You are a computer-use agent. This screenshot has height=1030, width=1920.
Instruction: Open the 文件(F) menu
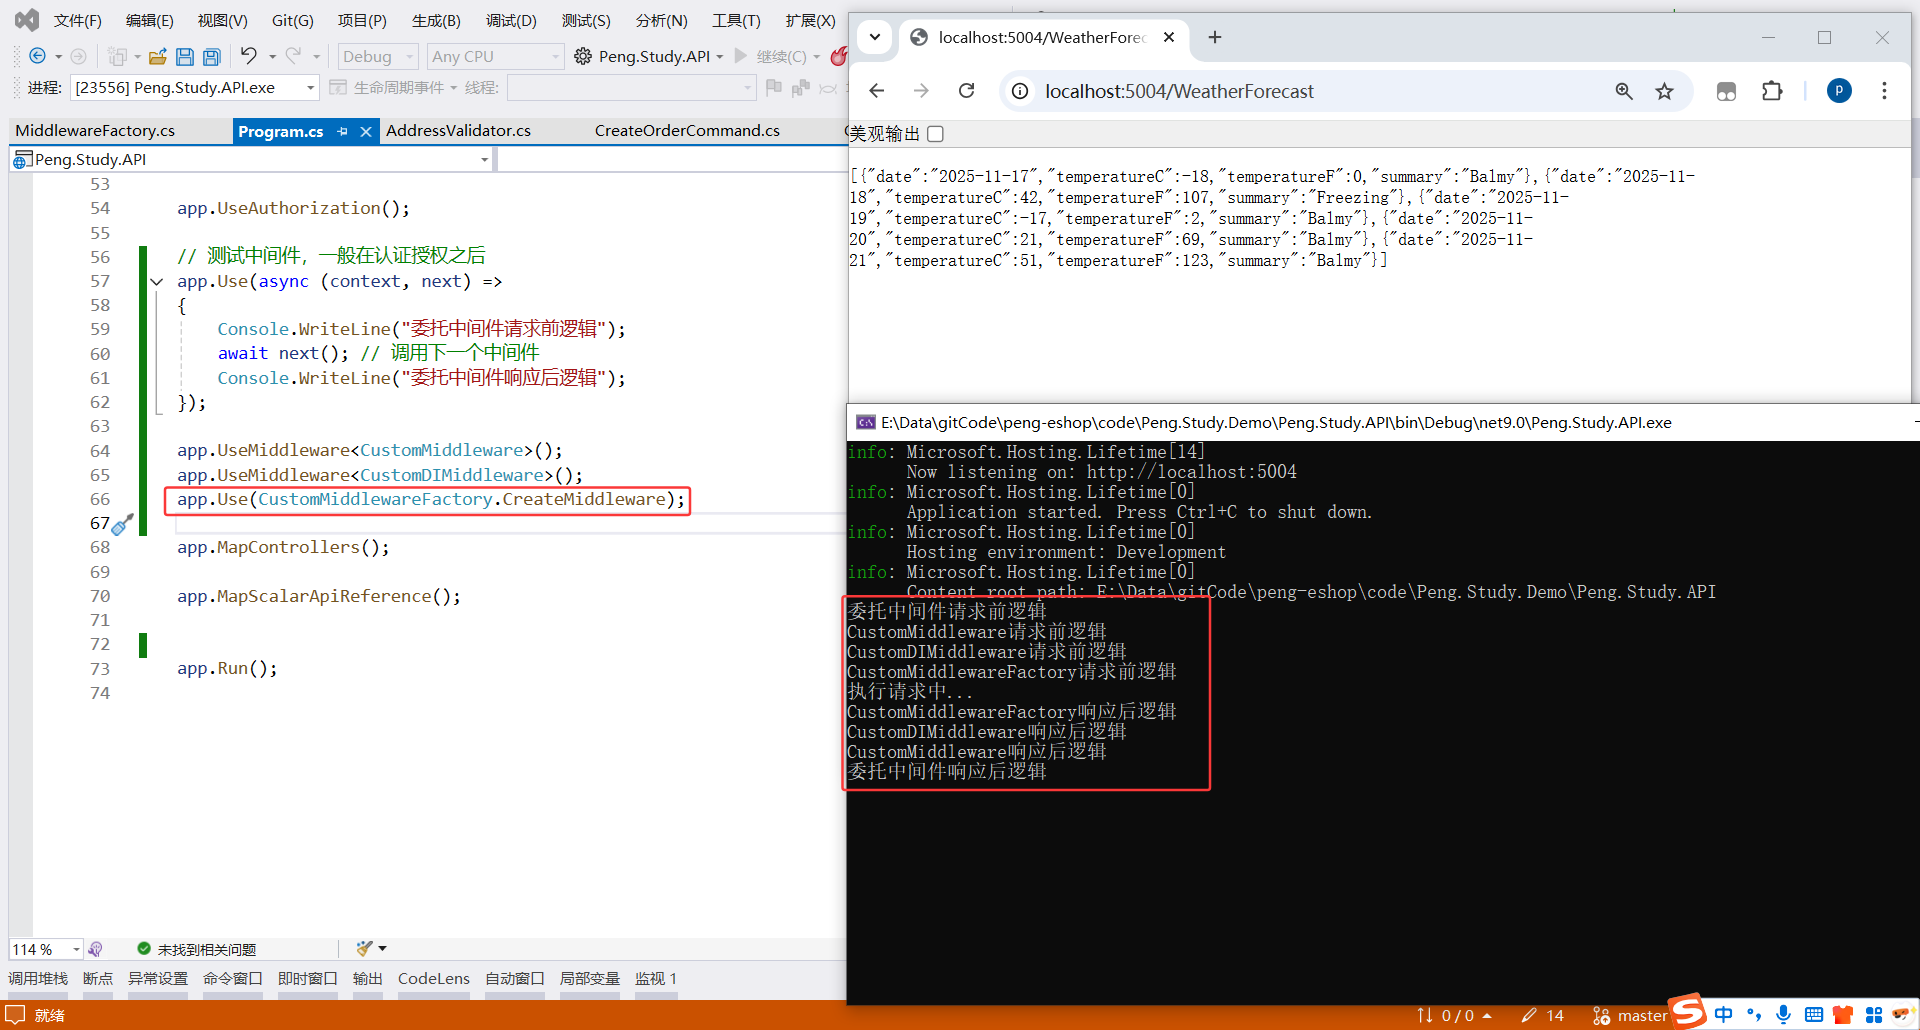point(77,20)
